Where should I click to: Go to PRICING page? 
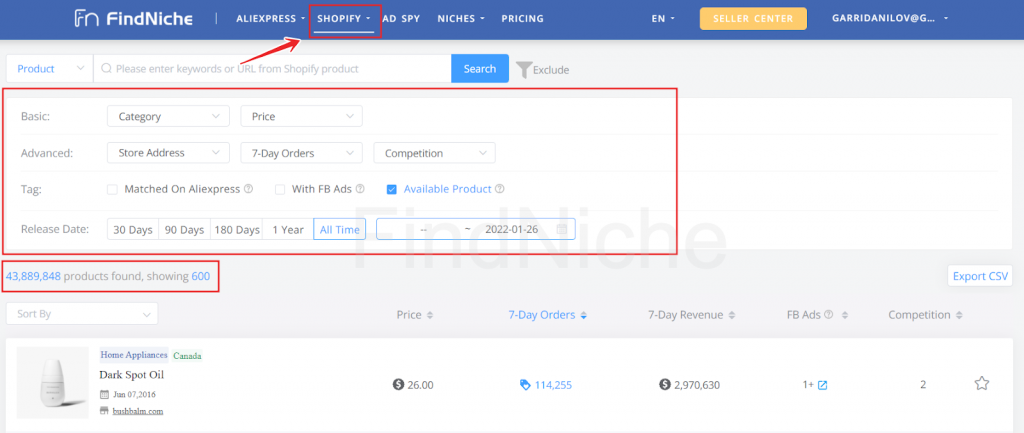coord(522,18)
